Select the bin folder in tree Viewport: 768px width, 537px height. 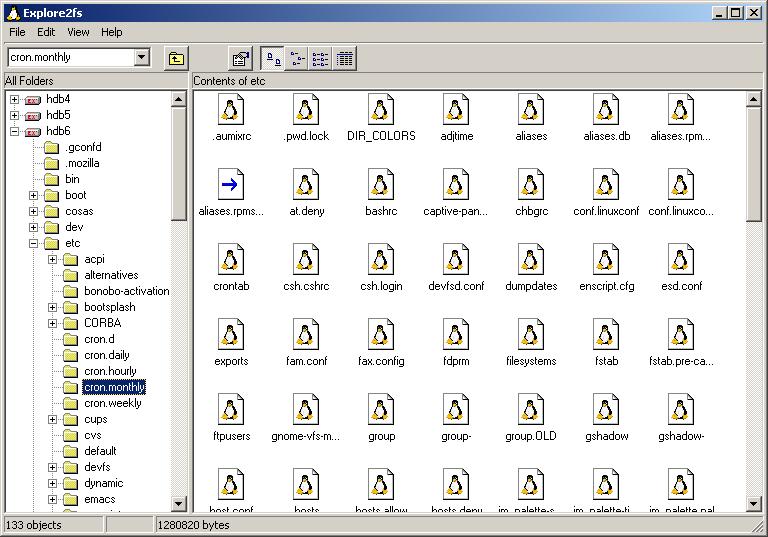tap(72, 179)
